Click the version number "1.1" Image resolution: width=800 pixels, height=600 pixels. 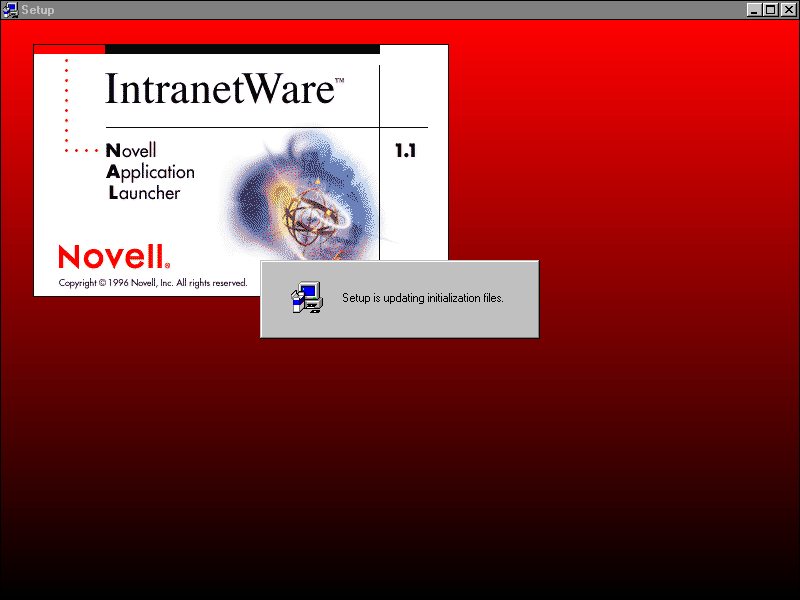(x=406, y=151)
